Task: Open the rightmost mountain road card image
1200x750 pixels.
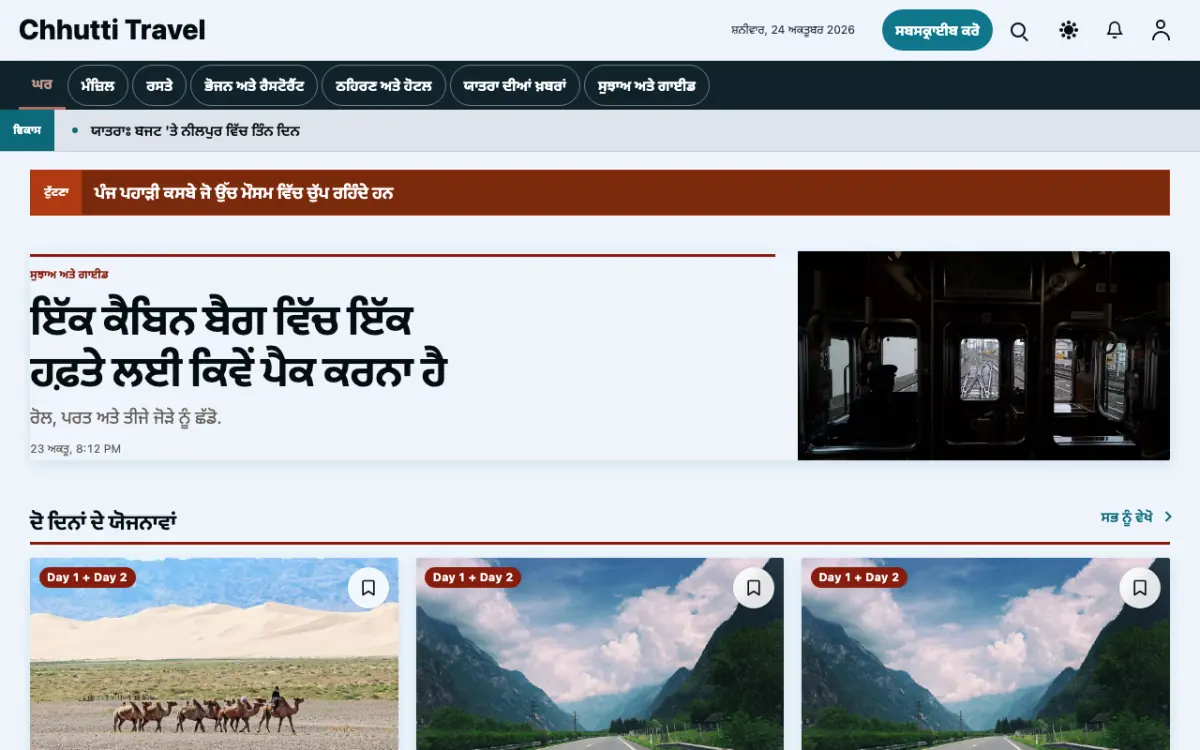Action: coord(986,654)
